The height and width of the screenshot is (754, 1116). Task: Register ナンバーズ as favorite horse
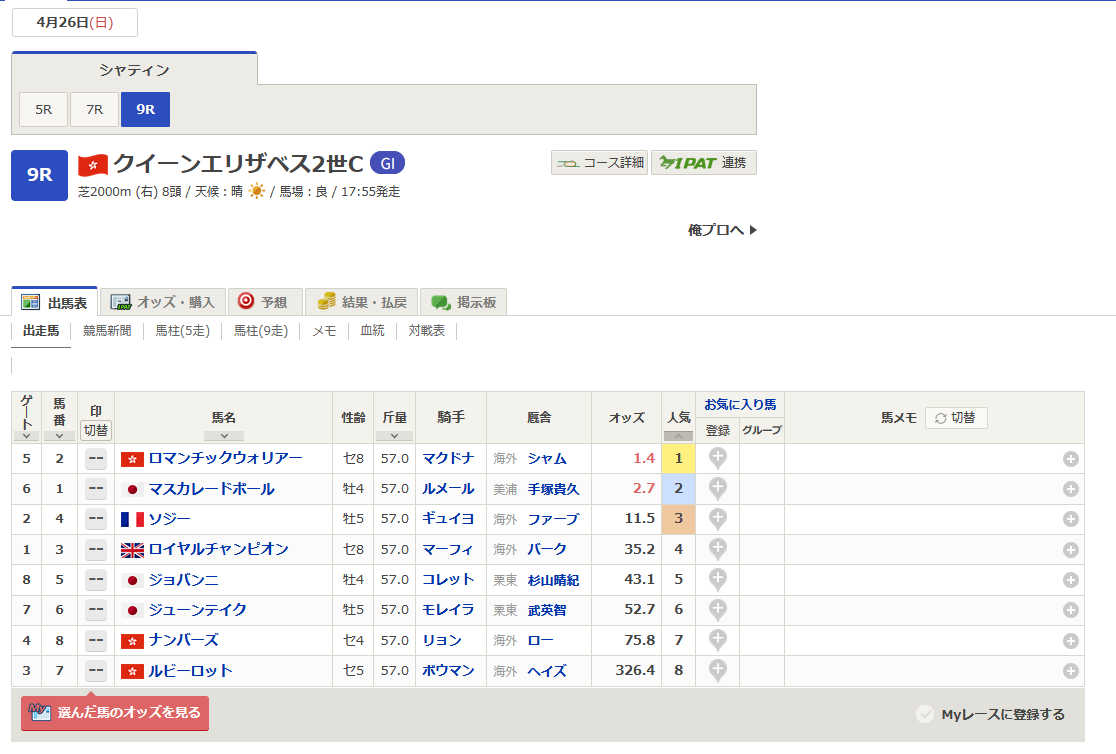click(717, 640)
